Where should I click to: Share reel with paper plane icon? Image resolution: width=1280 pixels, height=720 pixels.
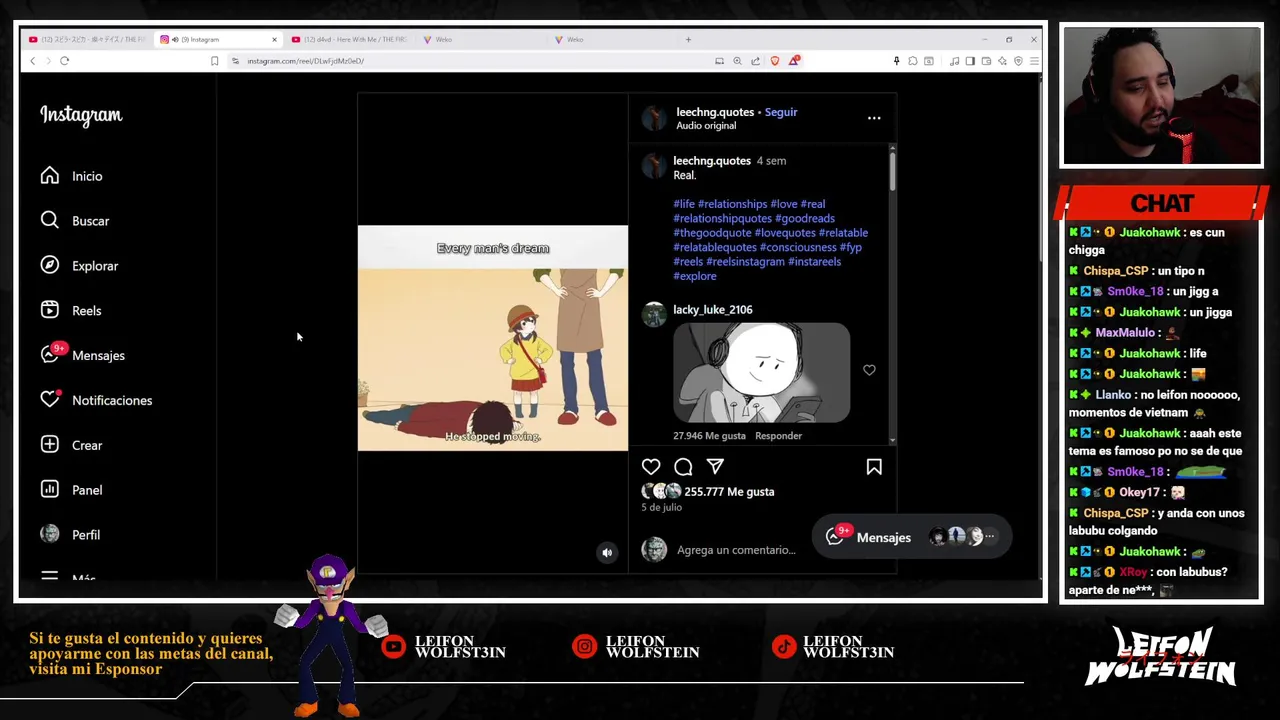tap(715, 467)
